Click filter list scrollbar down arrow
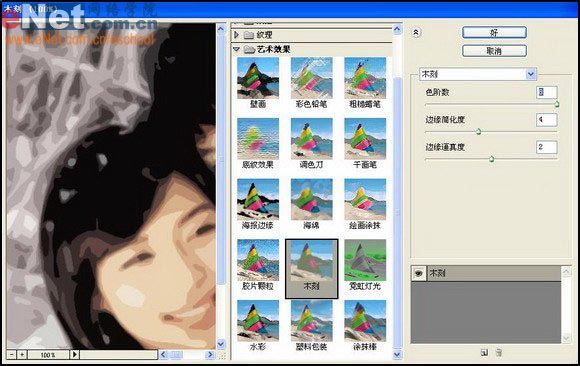 click(x=397, y=355)
